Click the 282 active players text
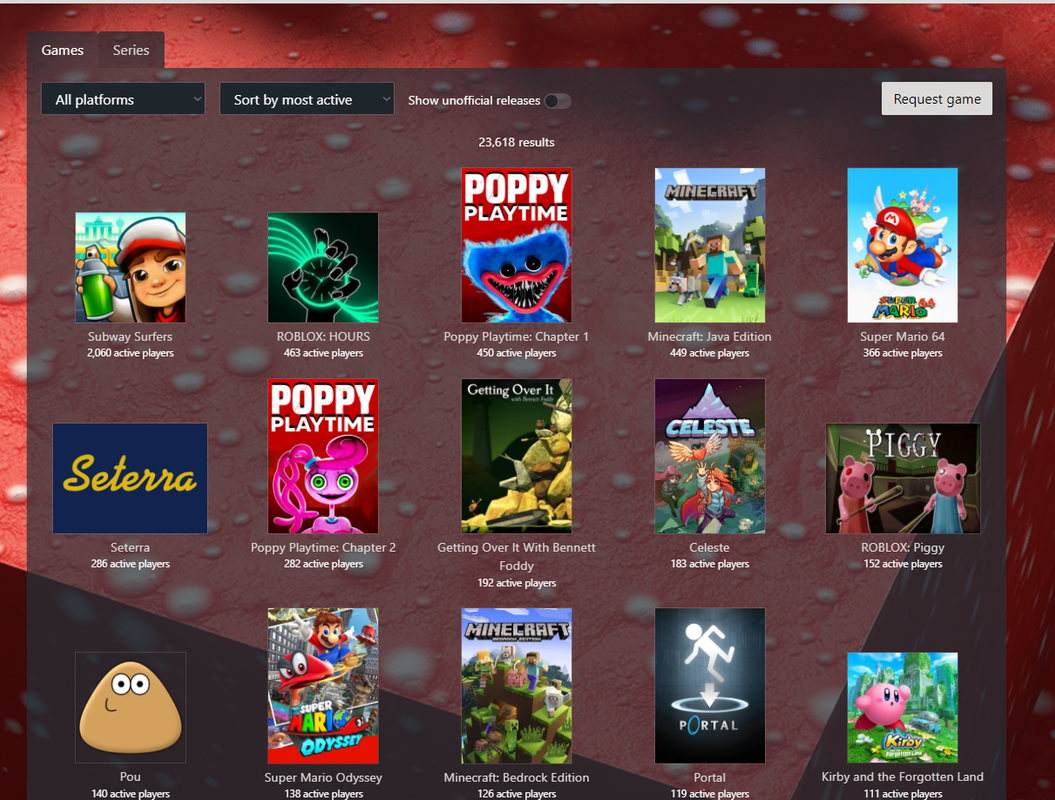1055x800 pixels. (323, 564)
